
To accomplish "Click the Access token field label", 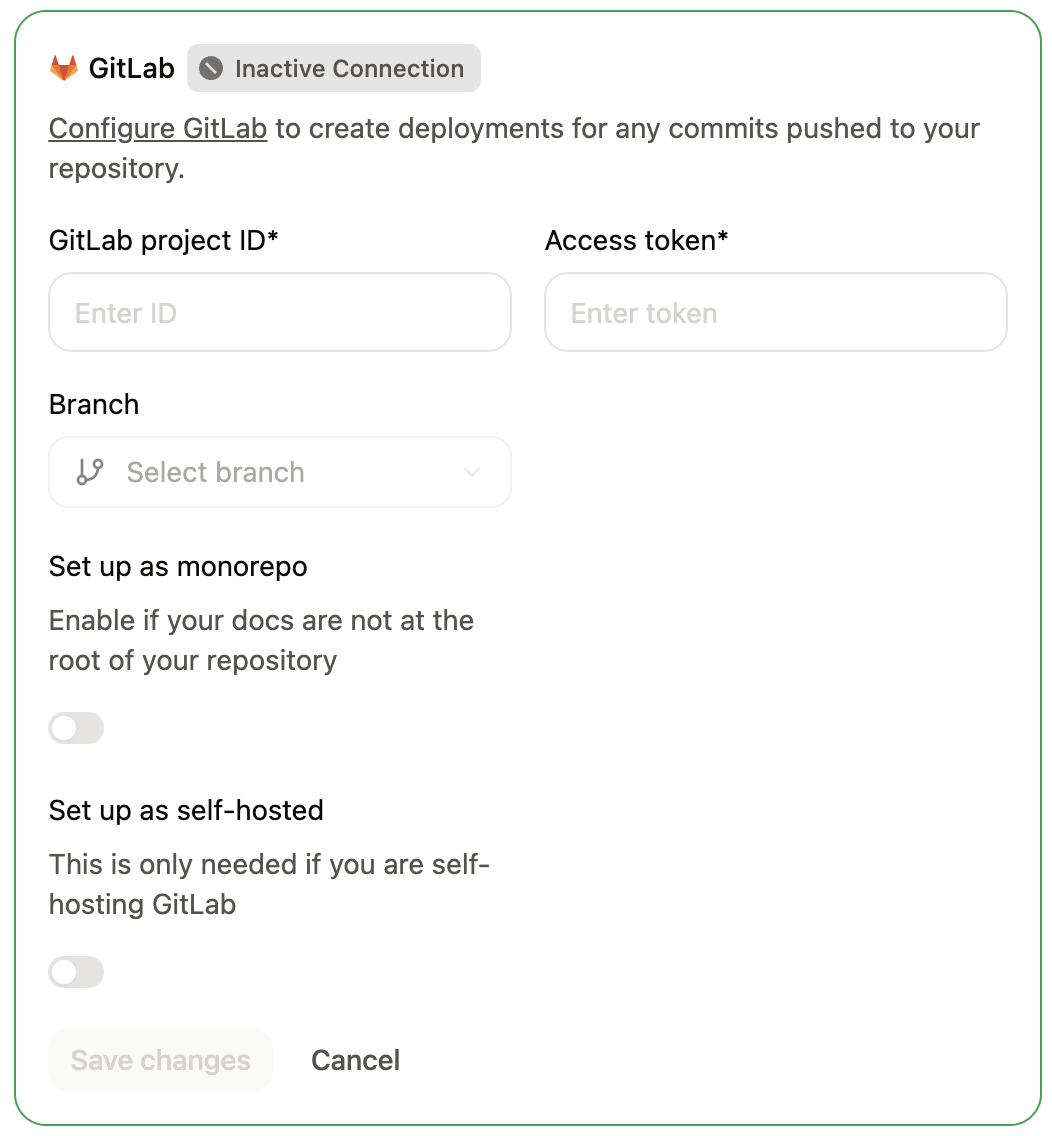I will pos(636,240).
